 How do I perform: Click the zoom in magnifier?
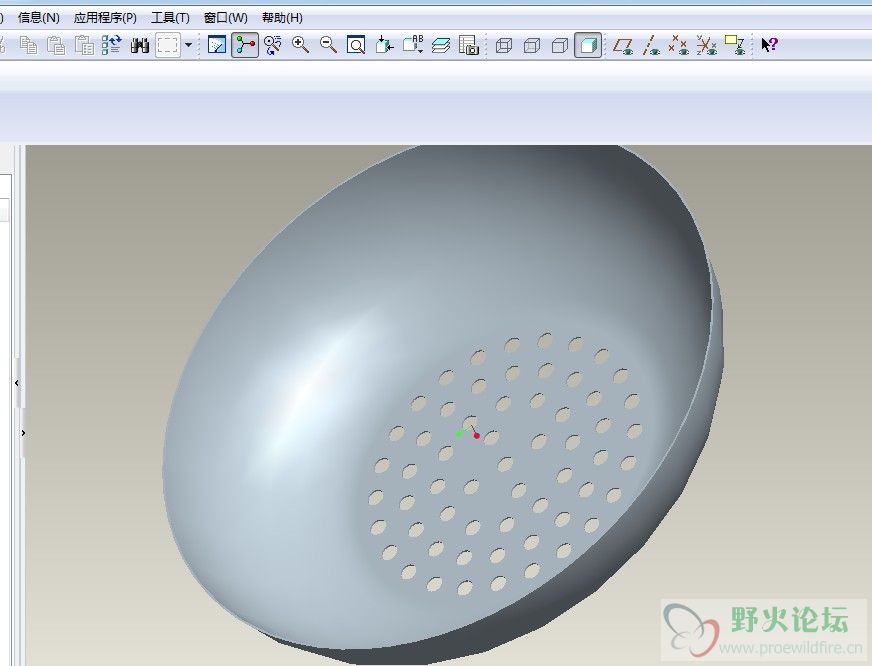(x=300, y=45)
